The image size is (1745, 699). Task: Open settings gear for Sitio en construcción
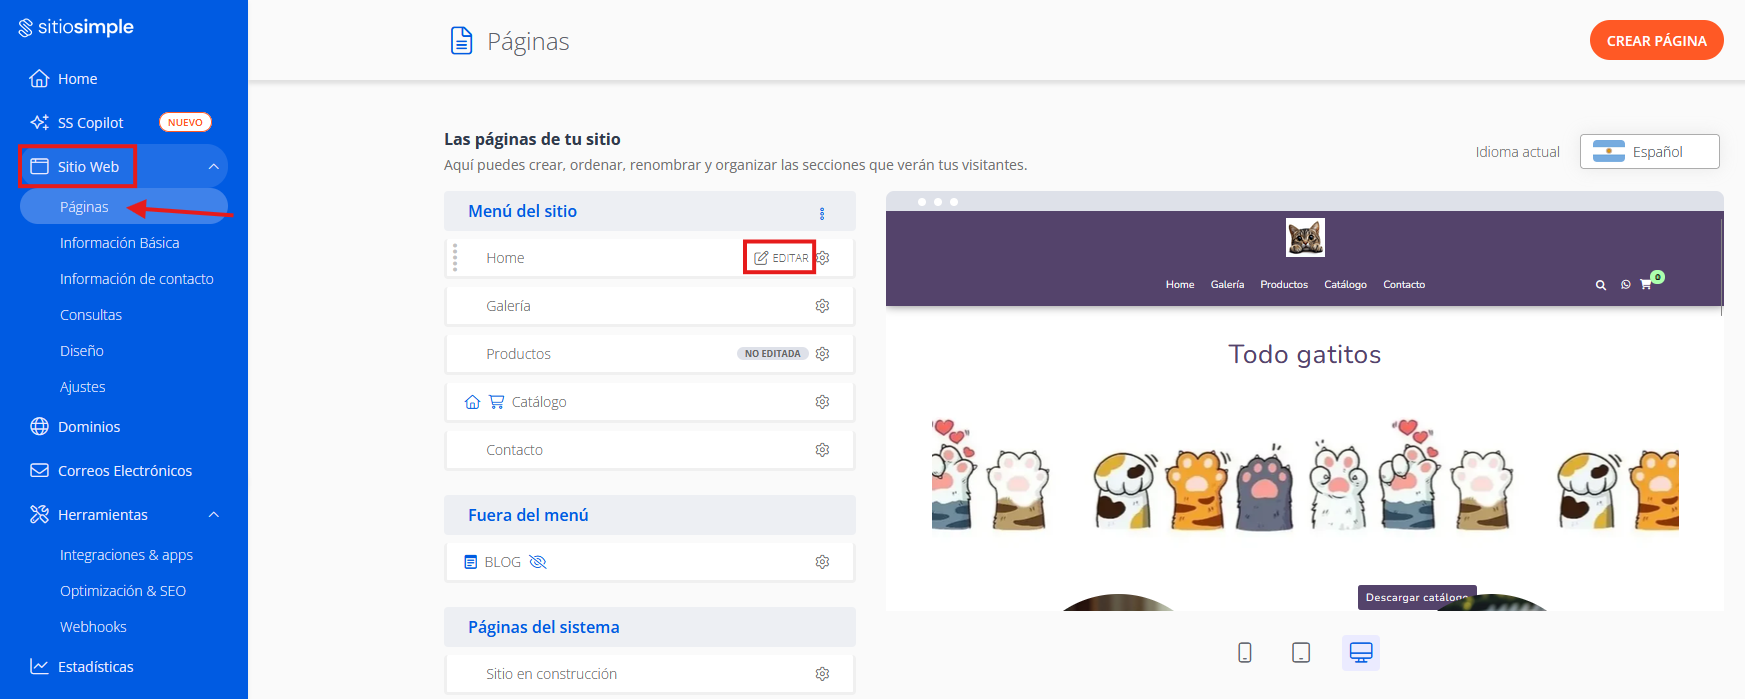(x=822, y=673)
